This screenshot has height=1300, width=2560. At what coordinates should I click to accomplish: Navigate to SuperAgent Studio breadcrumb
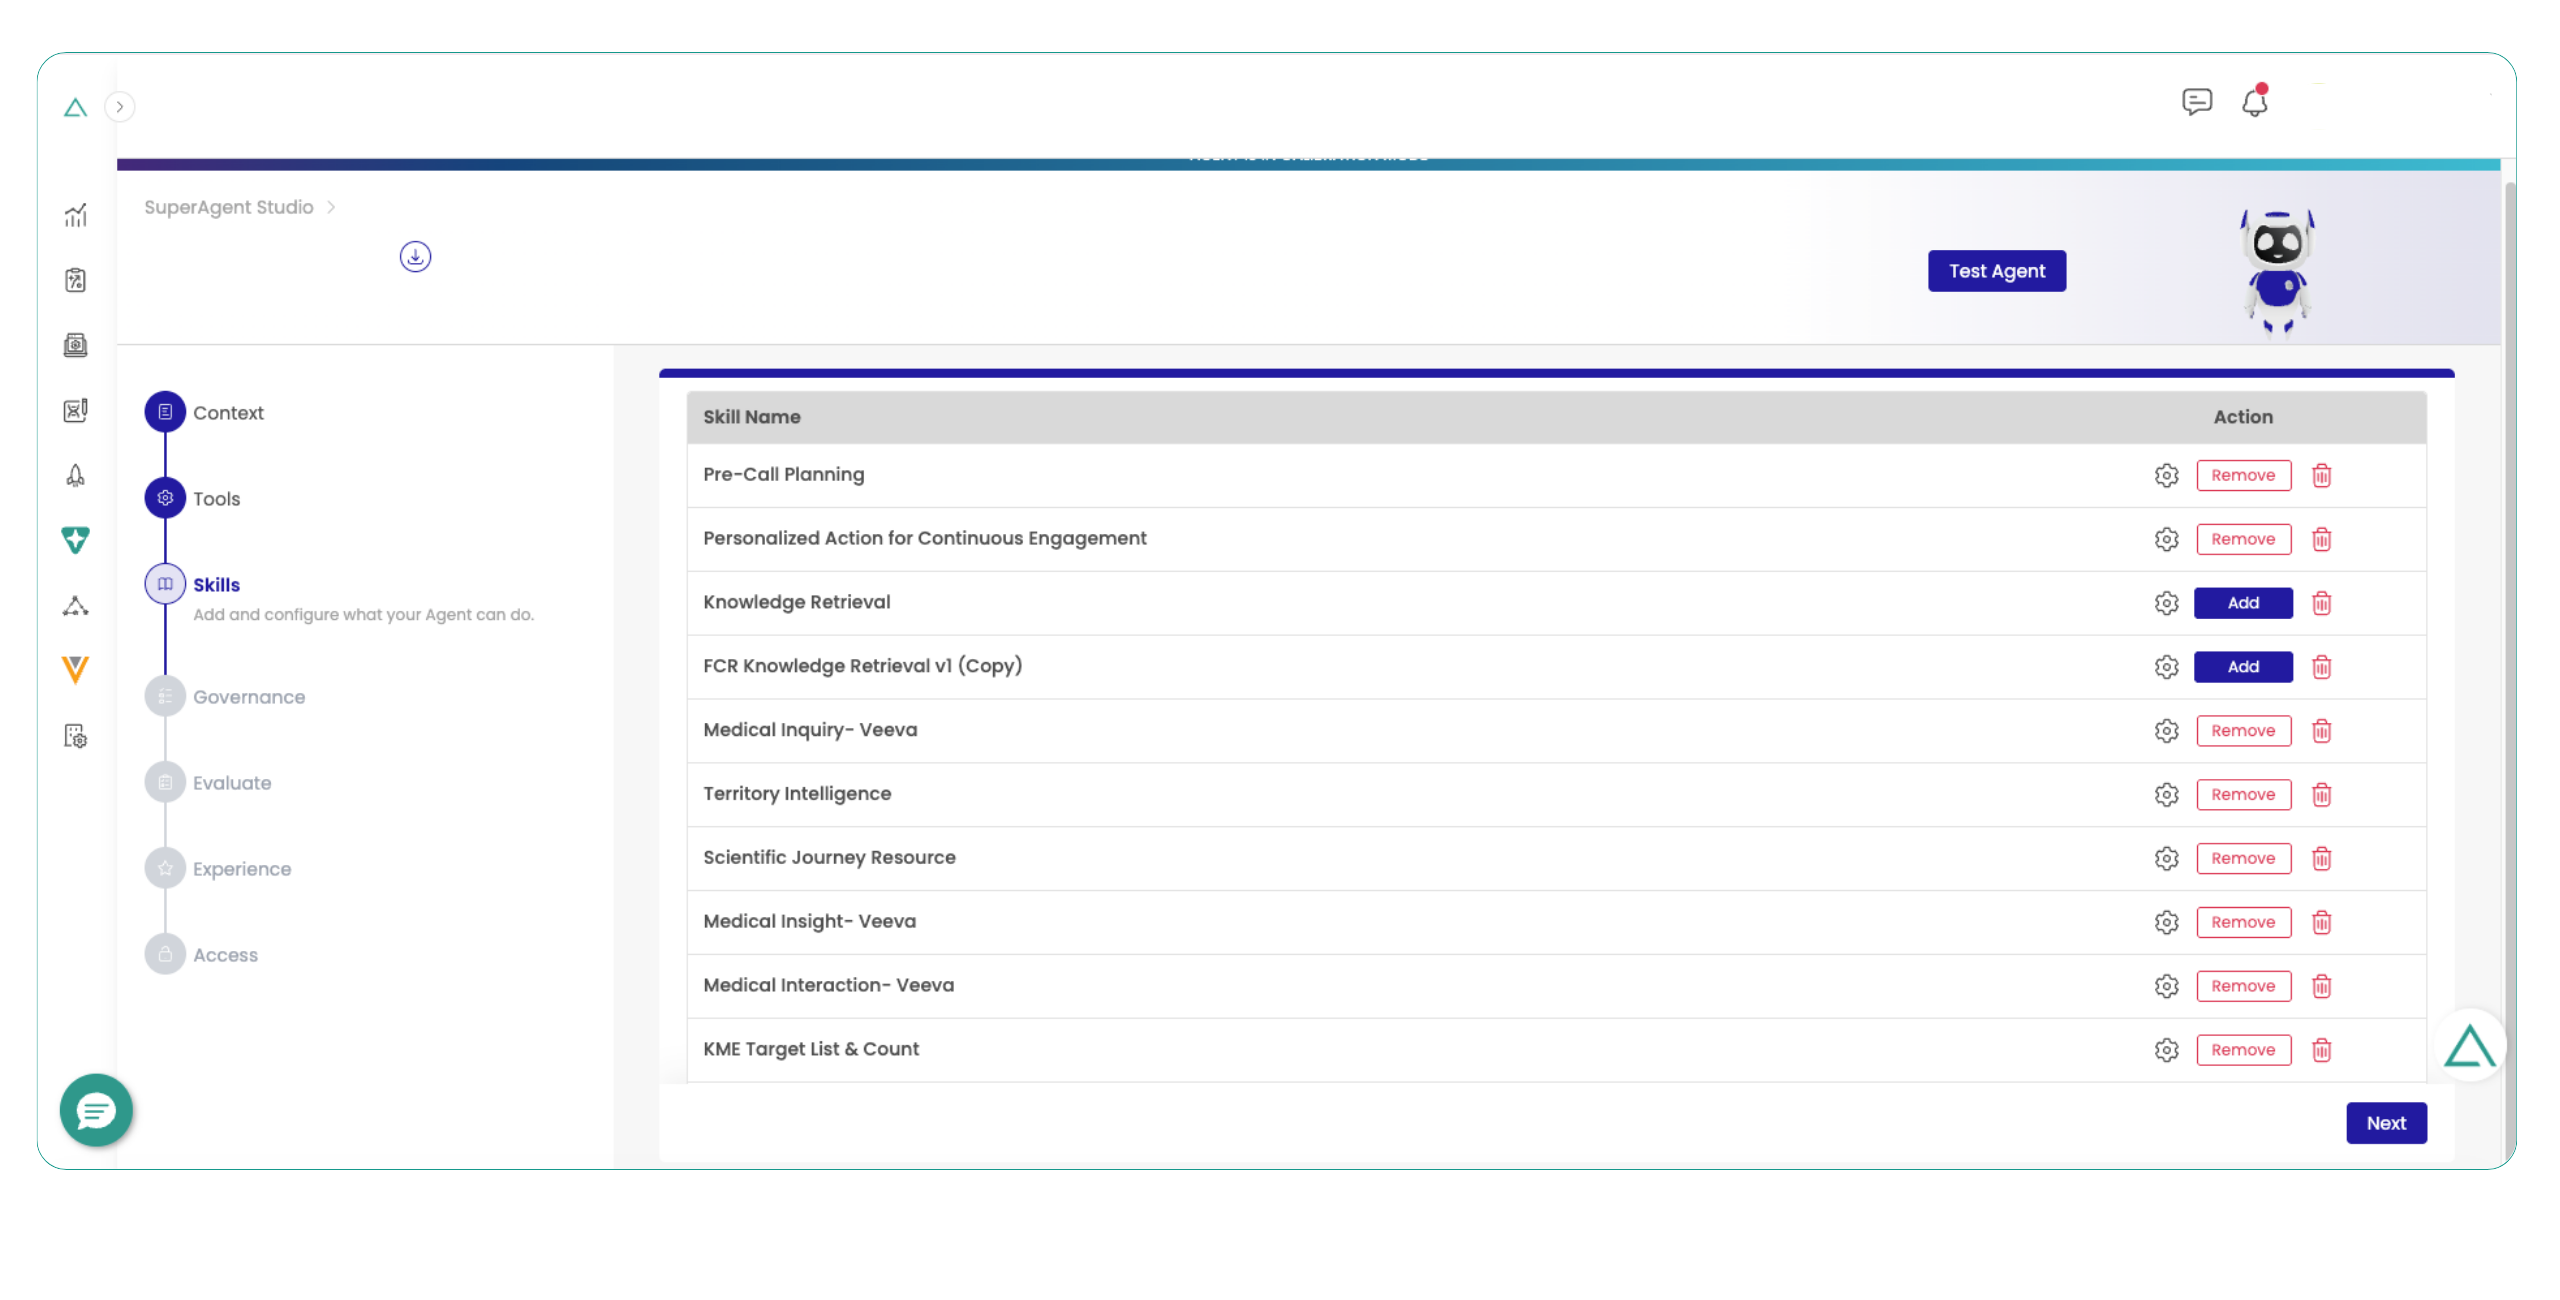[x=229, y=207]
